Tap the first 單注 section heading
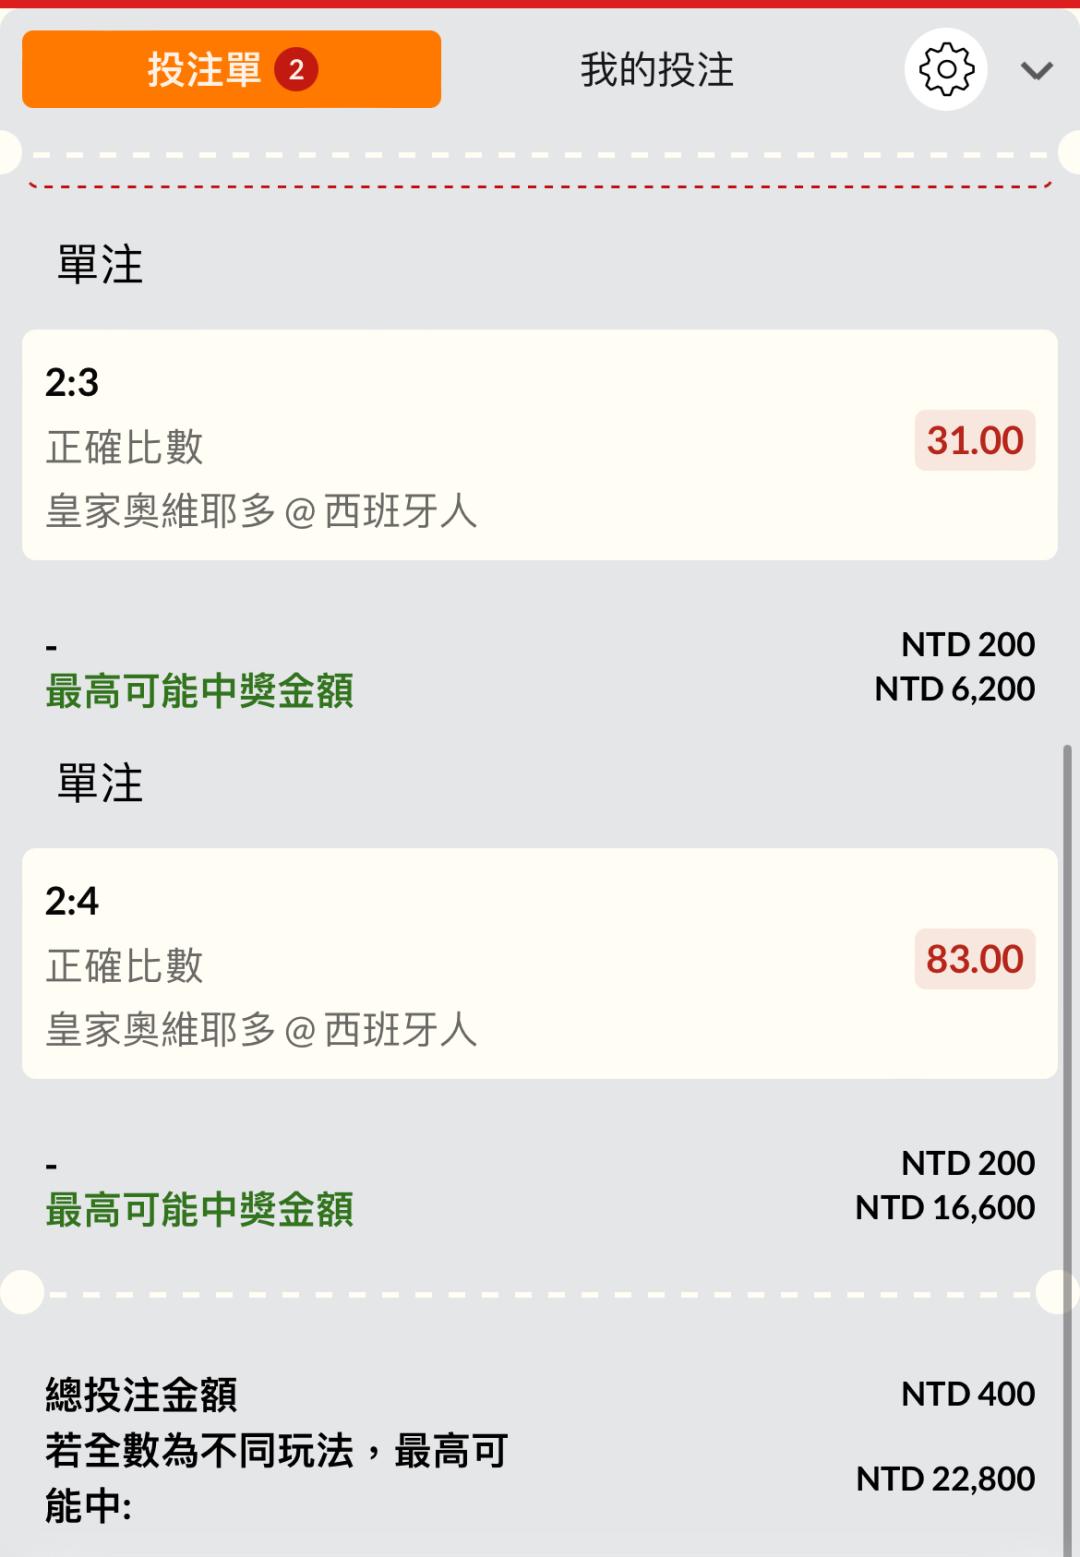Viewport: 1080px width, 1557px height. 100,265
